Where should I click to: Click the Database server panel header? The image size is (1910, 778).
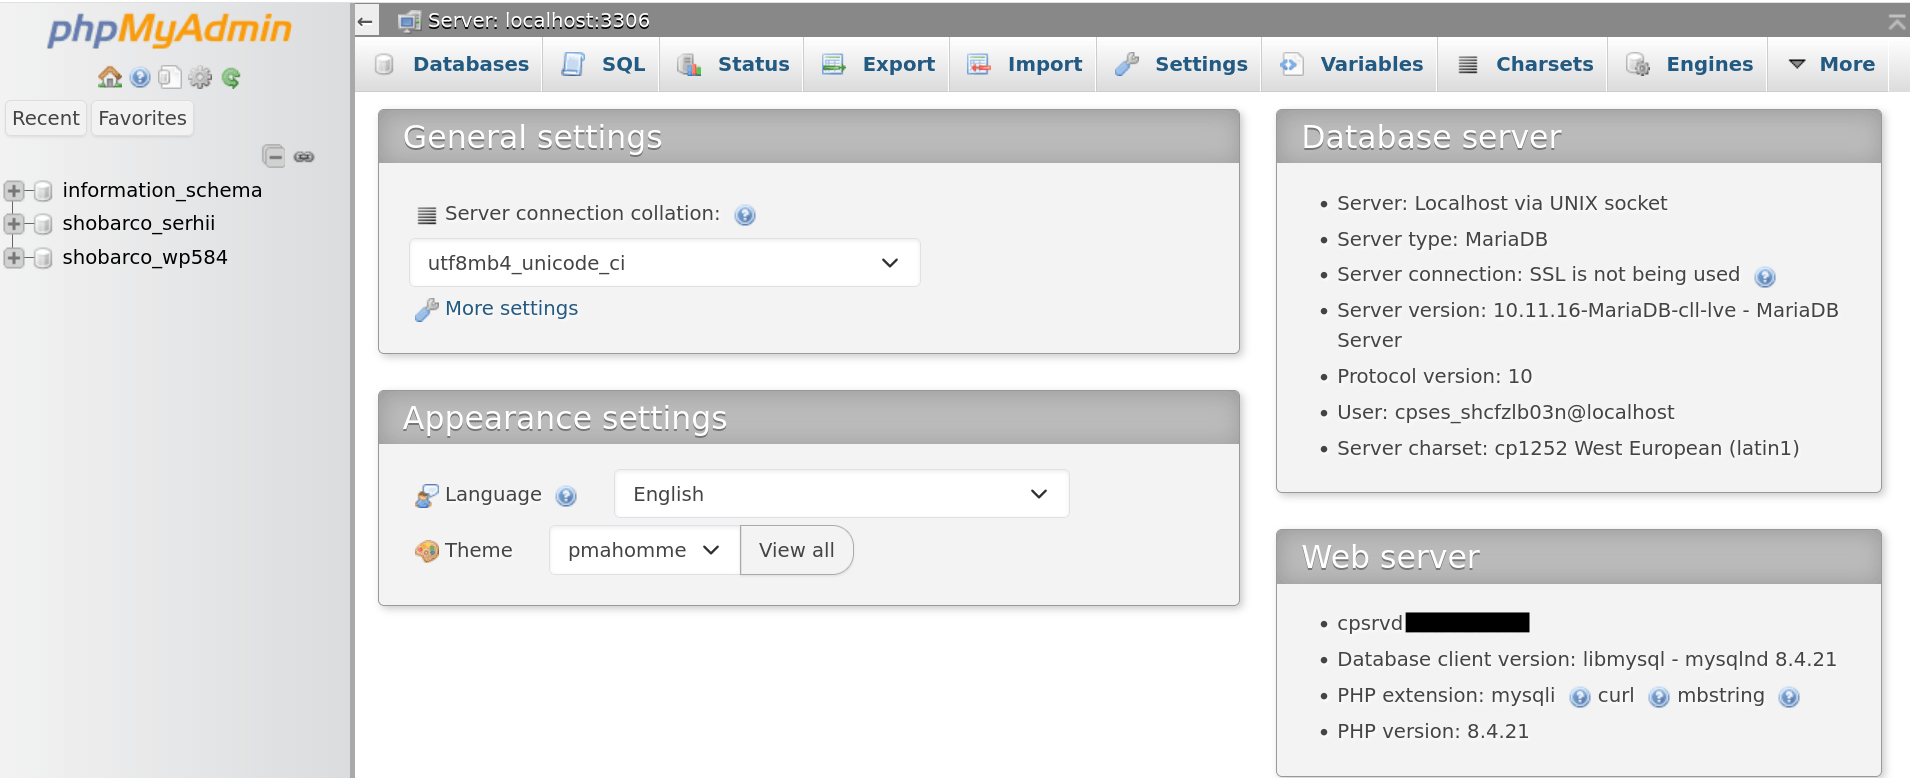click(1579, 137)
